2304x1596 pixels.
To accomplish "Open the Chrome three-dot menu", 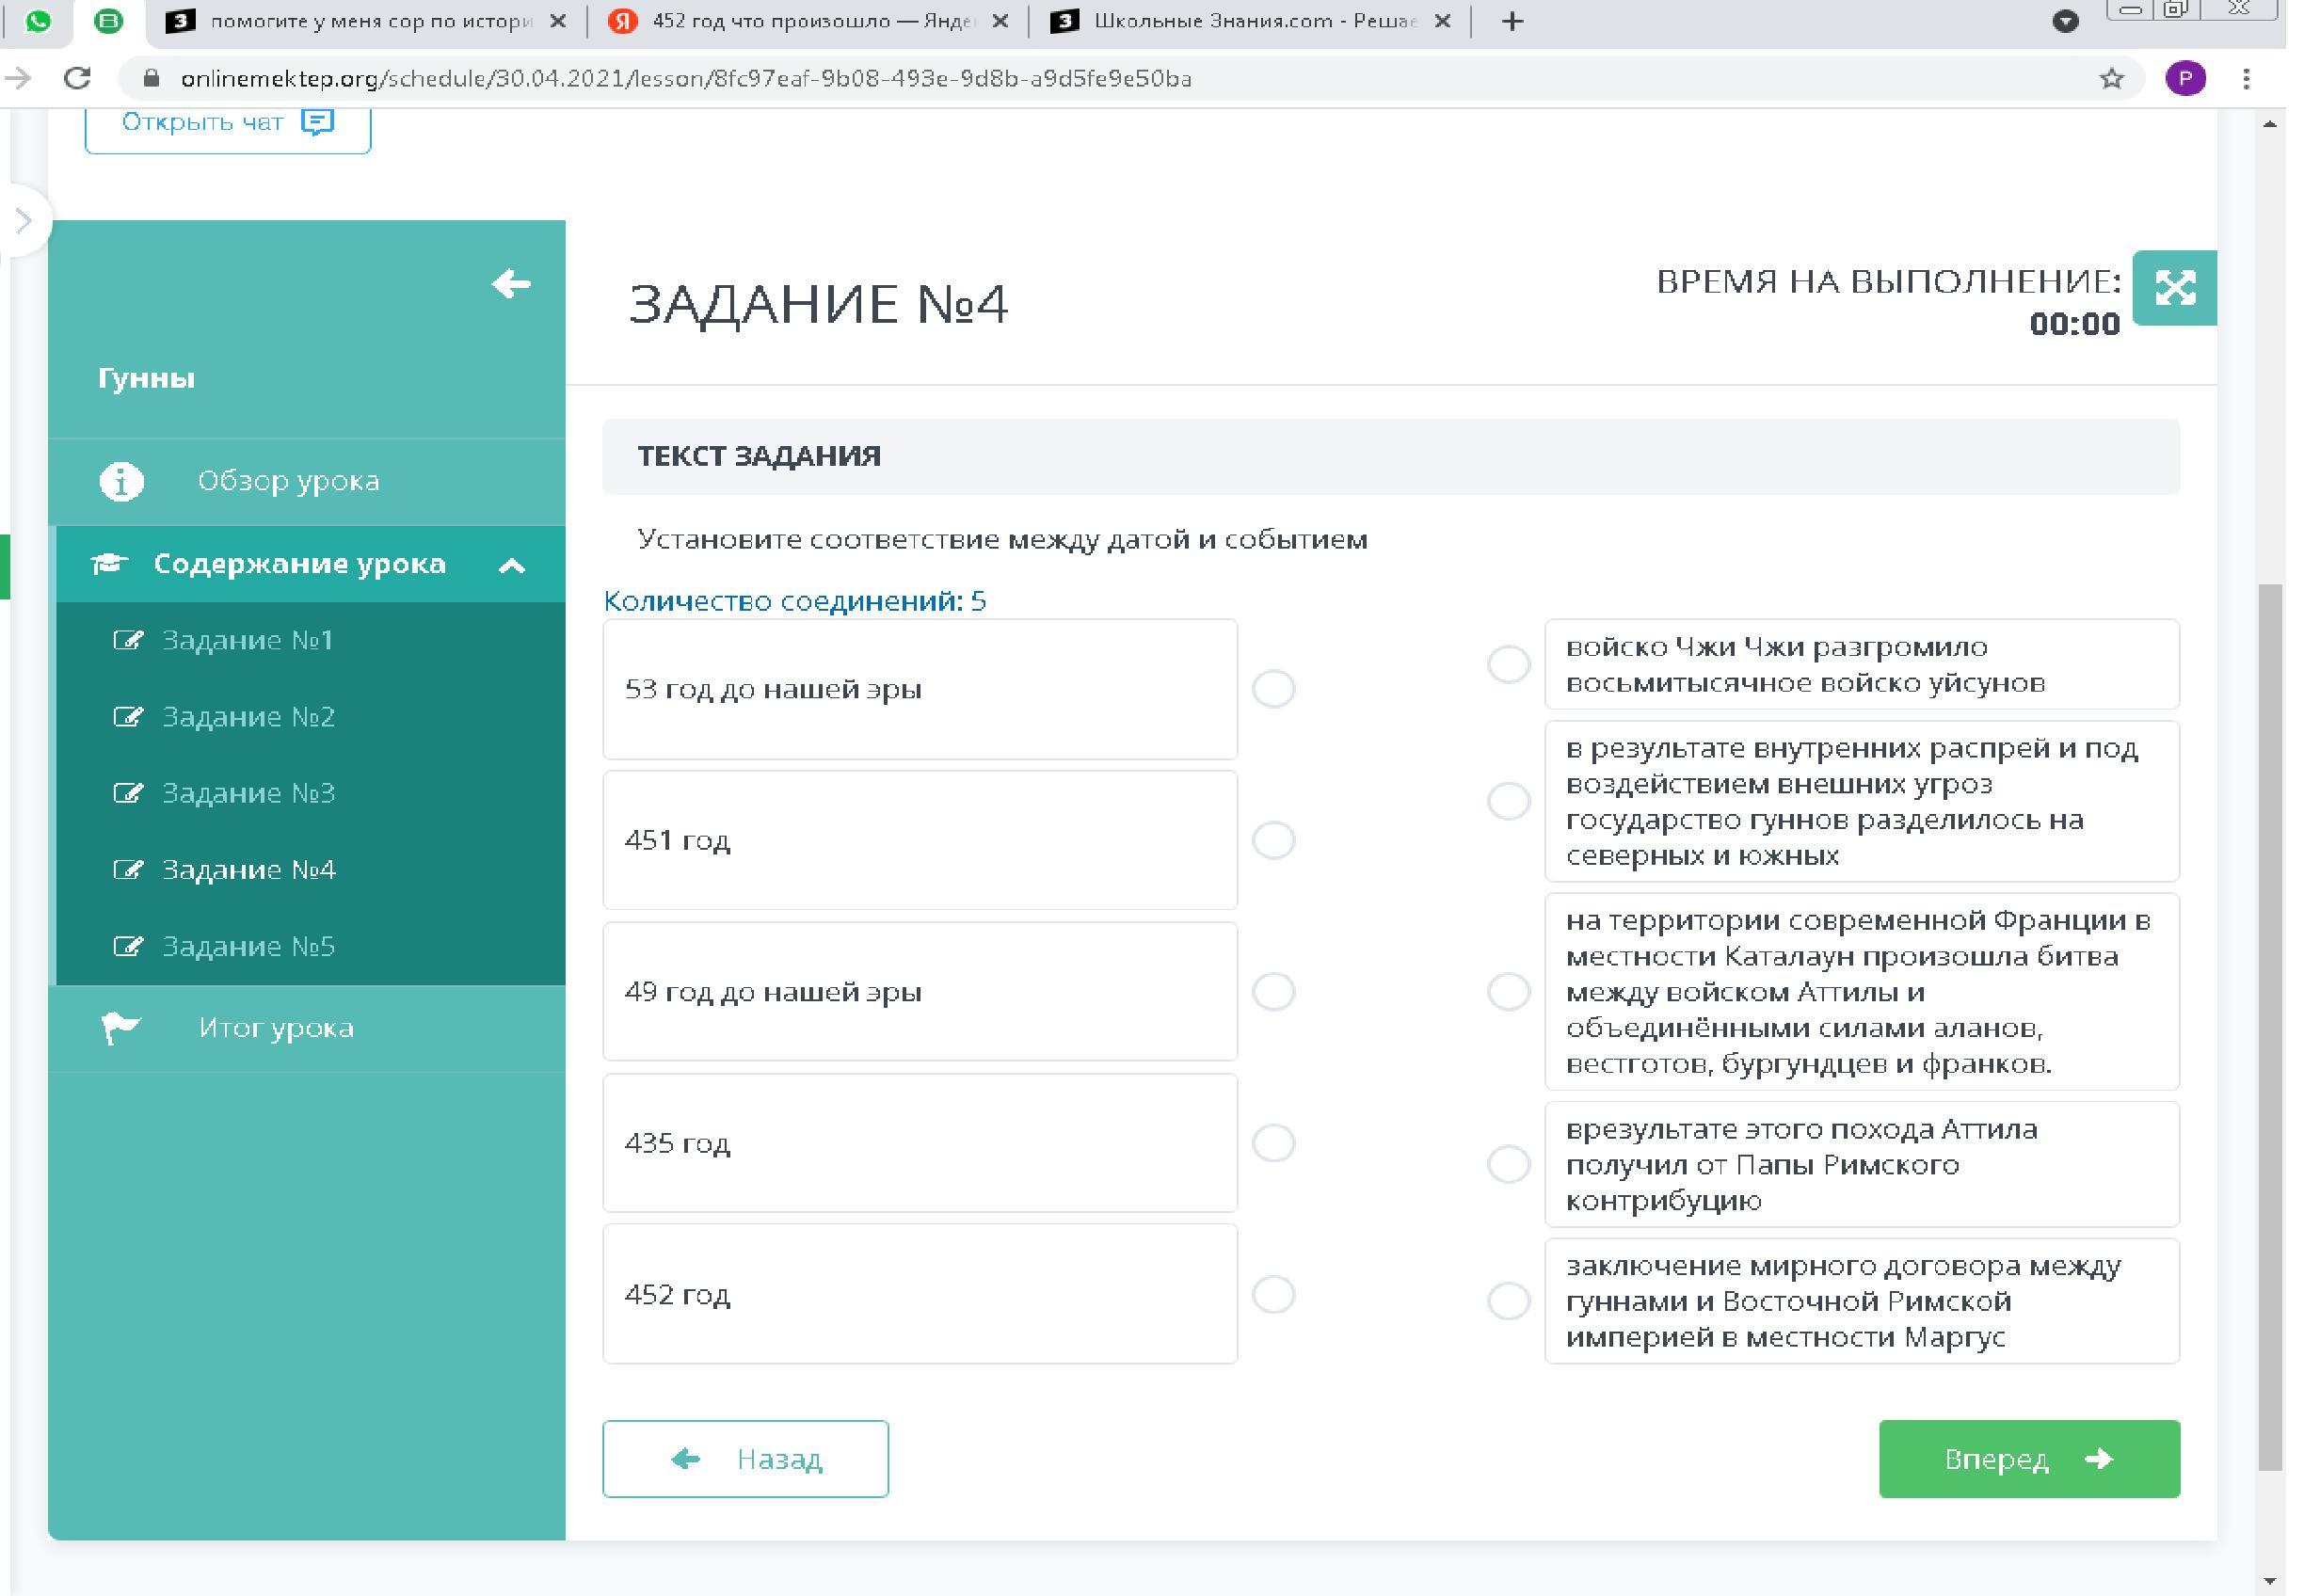I will pos(2246,79).
